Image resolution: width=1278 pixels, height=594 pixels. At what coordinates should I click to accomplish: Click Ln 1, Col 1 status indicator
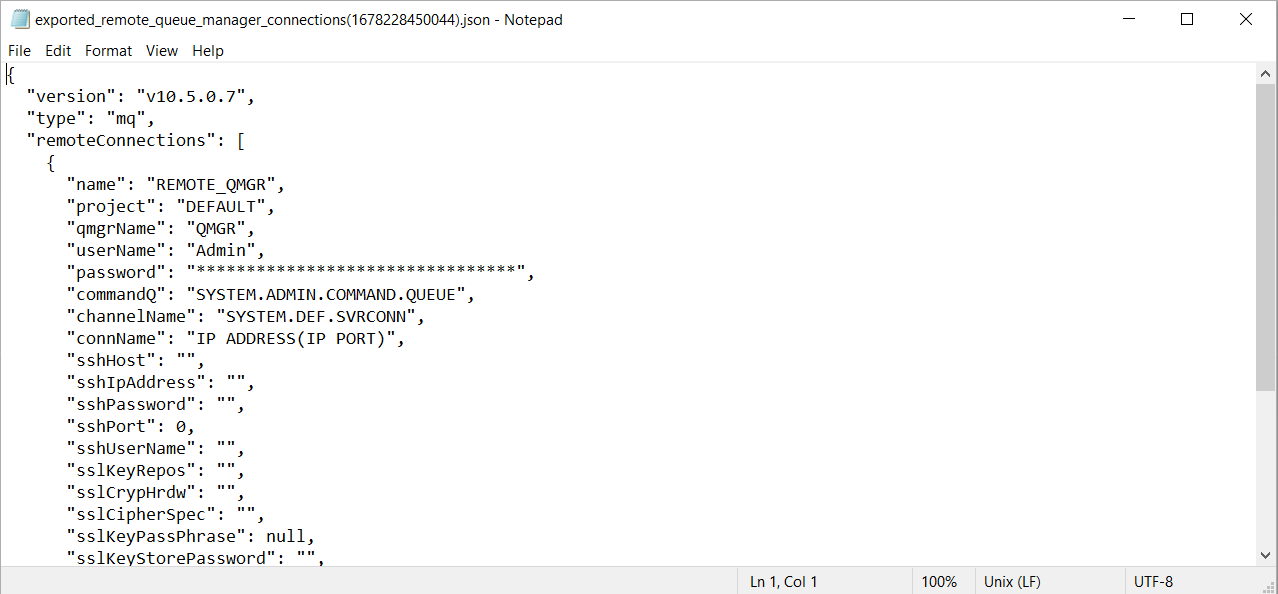pos(784,581)
